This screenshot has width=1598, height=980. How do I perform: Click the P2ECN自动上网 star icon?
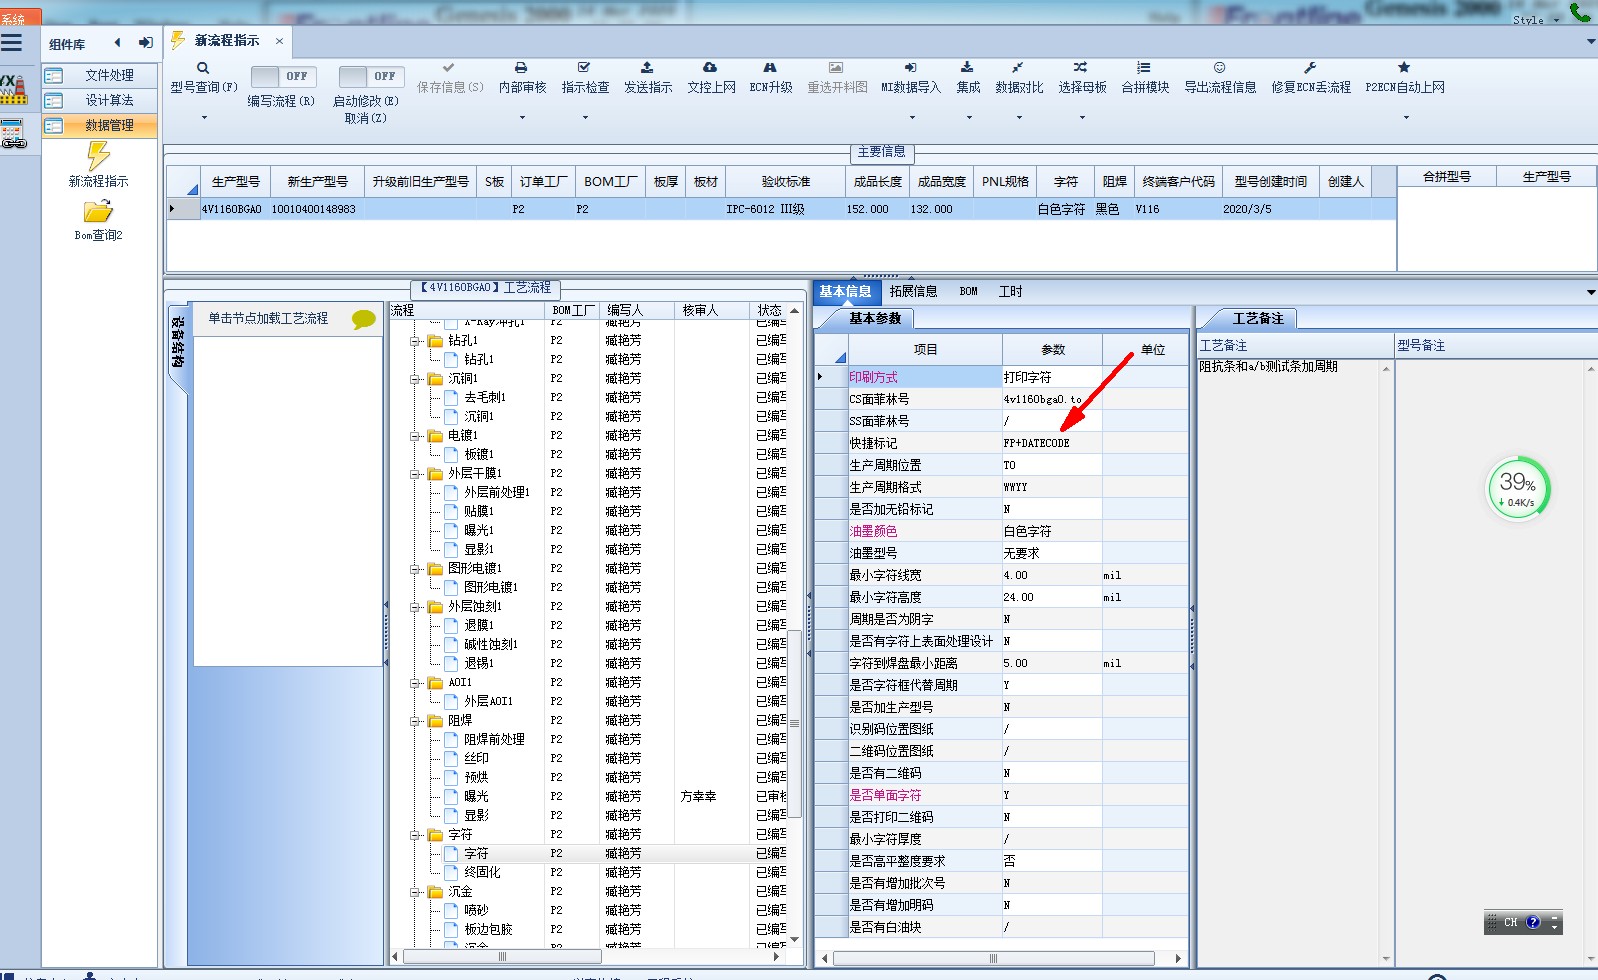pyautogui.click(x=1404, y=68)
